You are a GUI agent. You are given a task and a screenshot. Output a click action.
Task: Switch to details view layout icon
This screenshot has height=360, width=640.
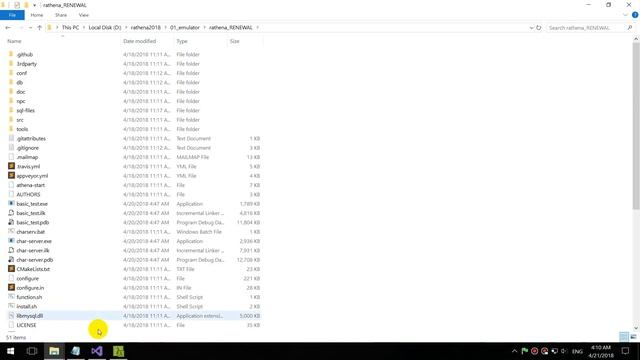pos(624,337)
